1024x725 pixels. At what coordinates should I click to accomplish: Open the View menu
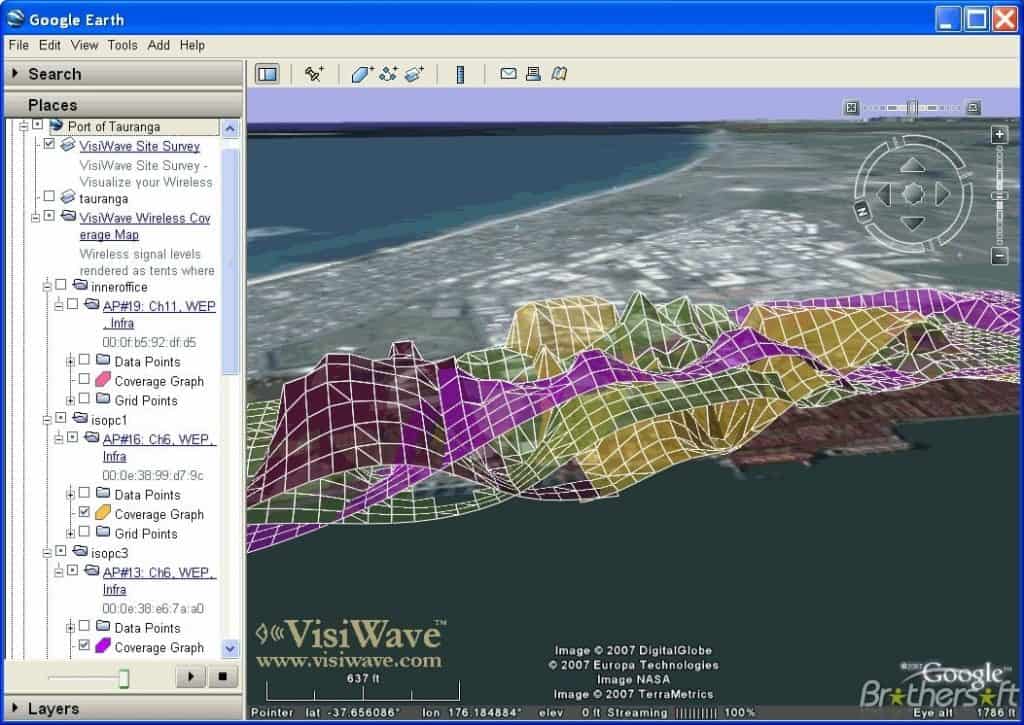[x=84, y=45]
